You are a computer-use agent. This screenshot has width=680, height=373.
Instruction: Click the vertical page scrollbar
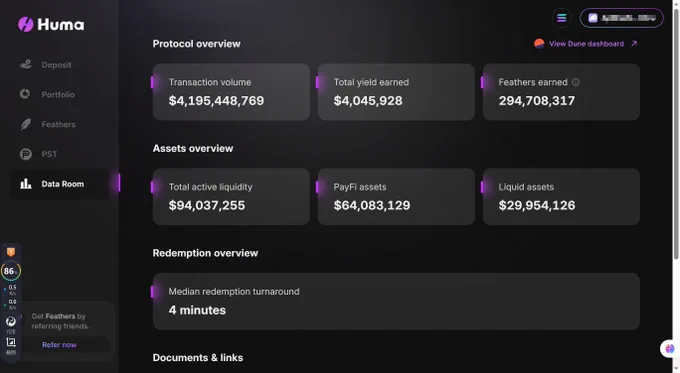click(x=676, y=134)
